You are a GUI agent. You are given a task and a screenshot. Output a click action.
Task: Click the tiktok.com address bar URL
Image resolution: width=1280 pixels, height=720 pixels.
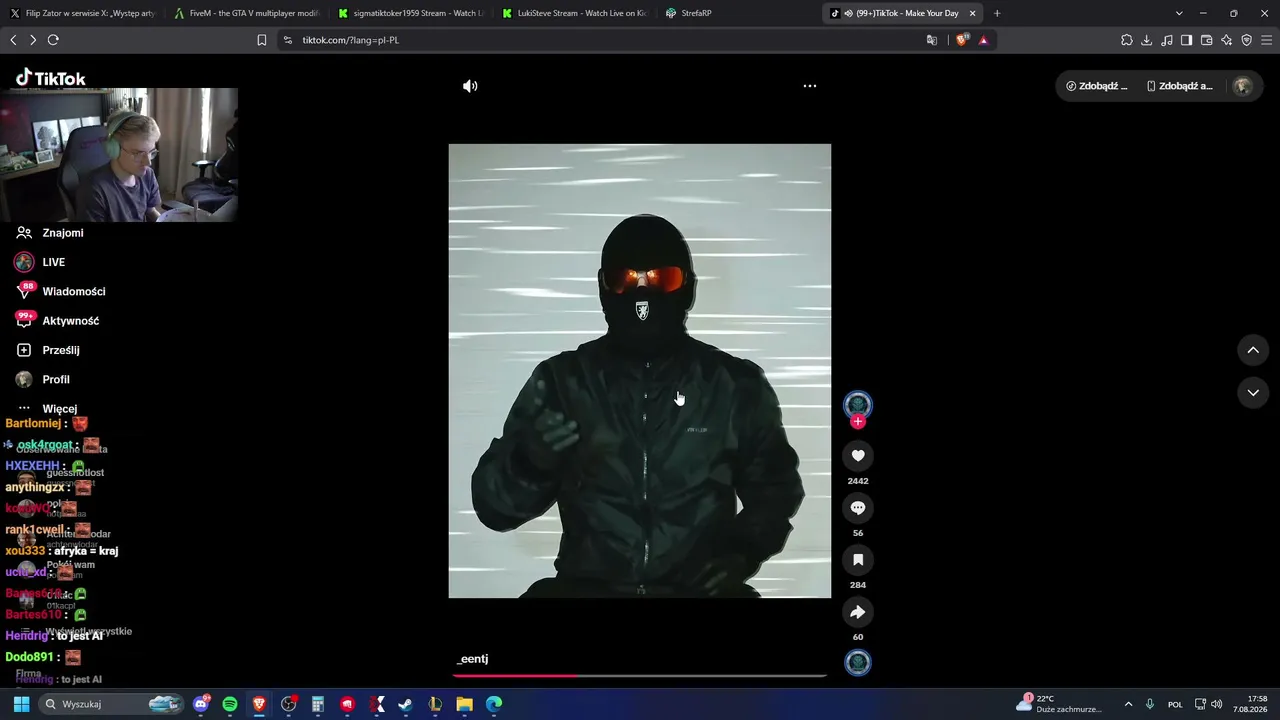(351, 40)
